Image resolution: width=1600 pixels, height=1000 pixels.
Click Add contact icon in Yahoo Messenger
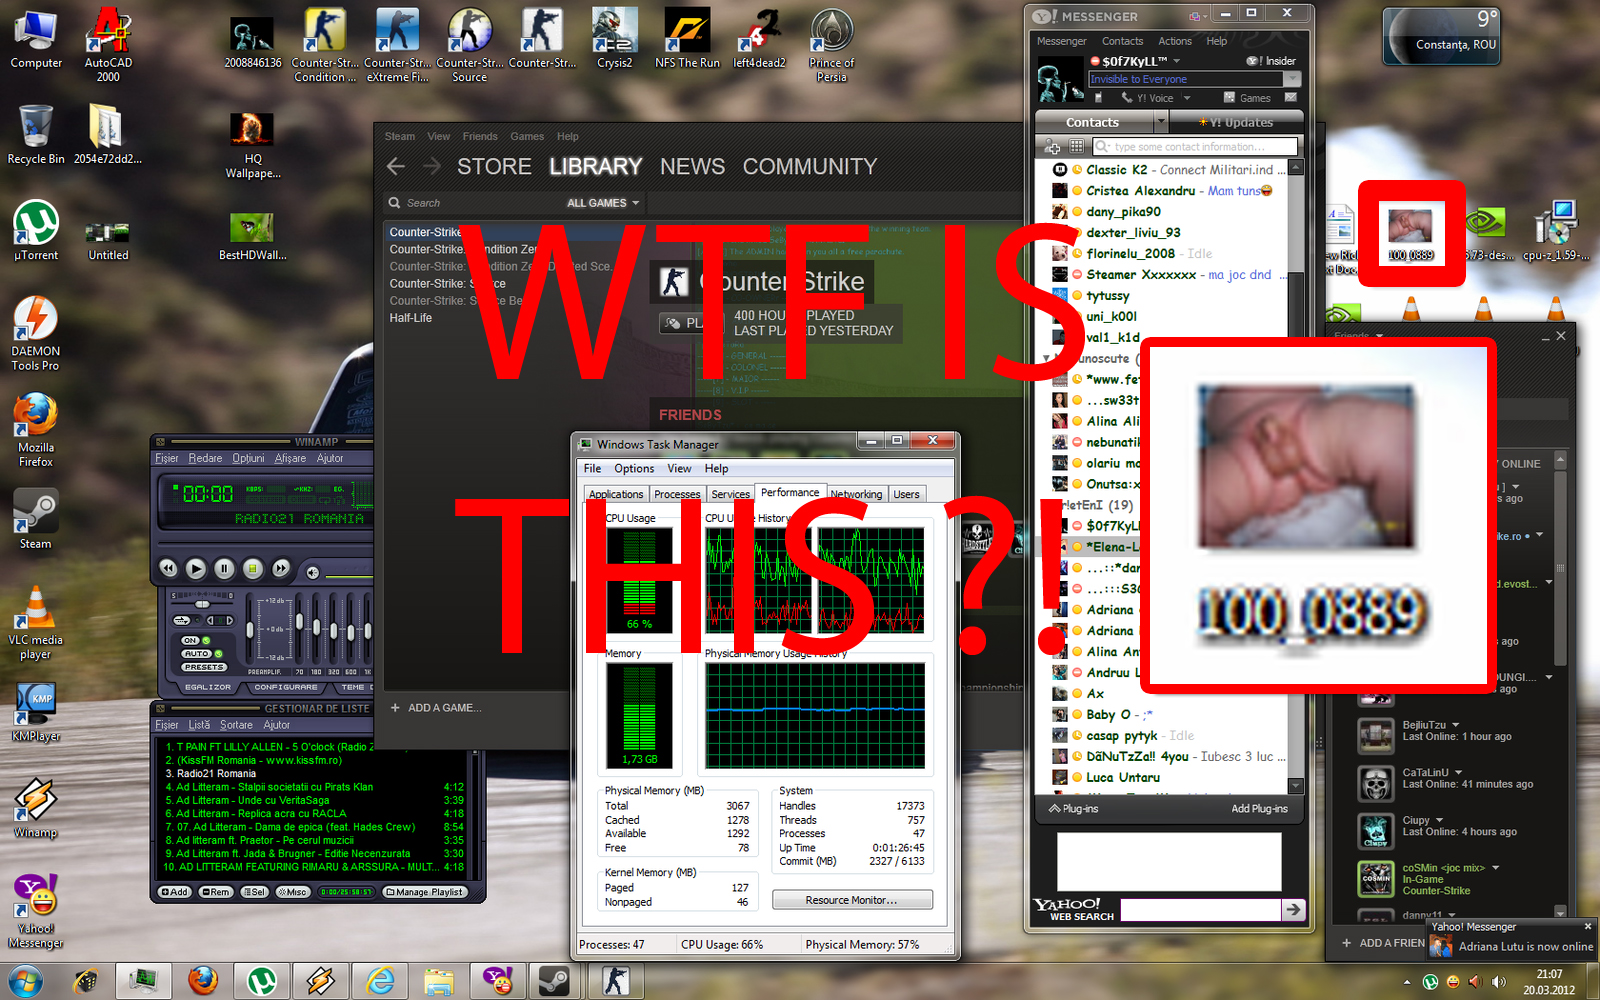tap(1052, 146)
